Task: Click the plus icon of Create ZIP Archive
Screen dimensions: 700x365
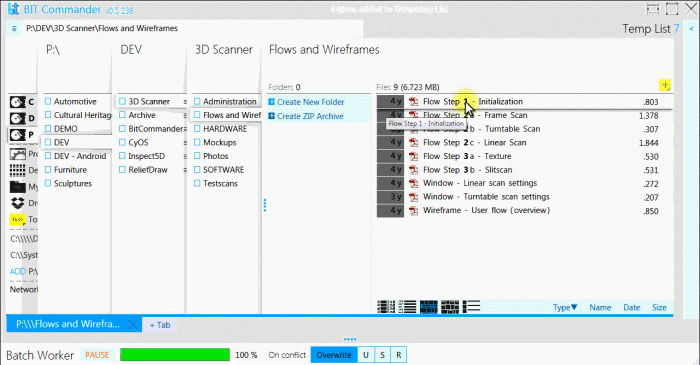Action: click(271, 116)
